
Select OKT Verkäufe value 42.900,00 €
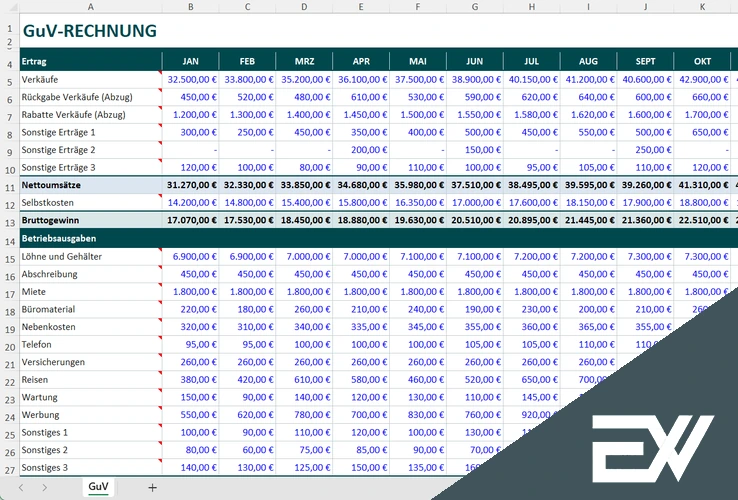[x=702, y=80]
